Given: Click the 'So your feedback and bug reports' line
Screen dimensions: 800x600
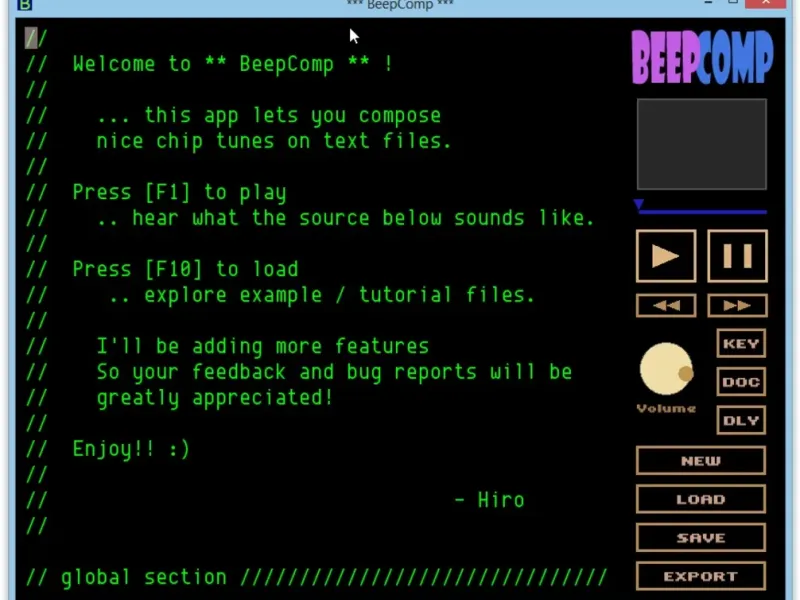Looking at the screenshot, I should [334, 372].
